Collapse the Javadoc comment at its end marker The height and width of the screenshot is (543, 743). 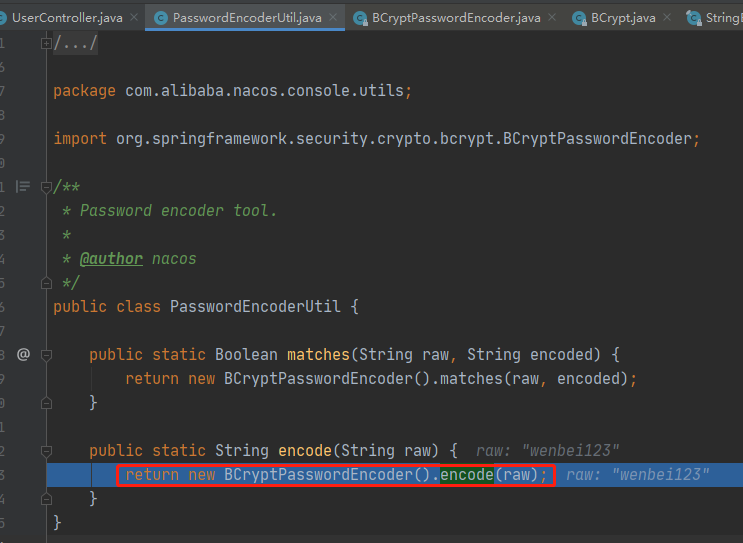point(46,283)
